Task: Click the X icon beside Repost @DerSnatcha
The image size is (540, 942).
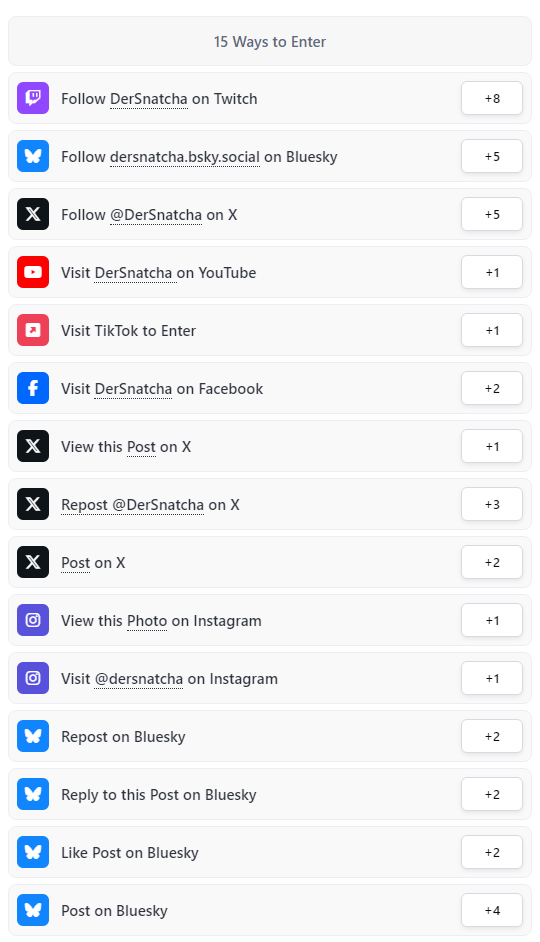Action: pos(33,504)
